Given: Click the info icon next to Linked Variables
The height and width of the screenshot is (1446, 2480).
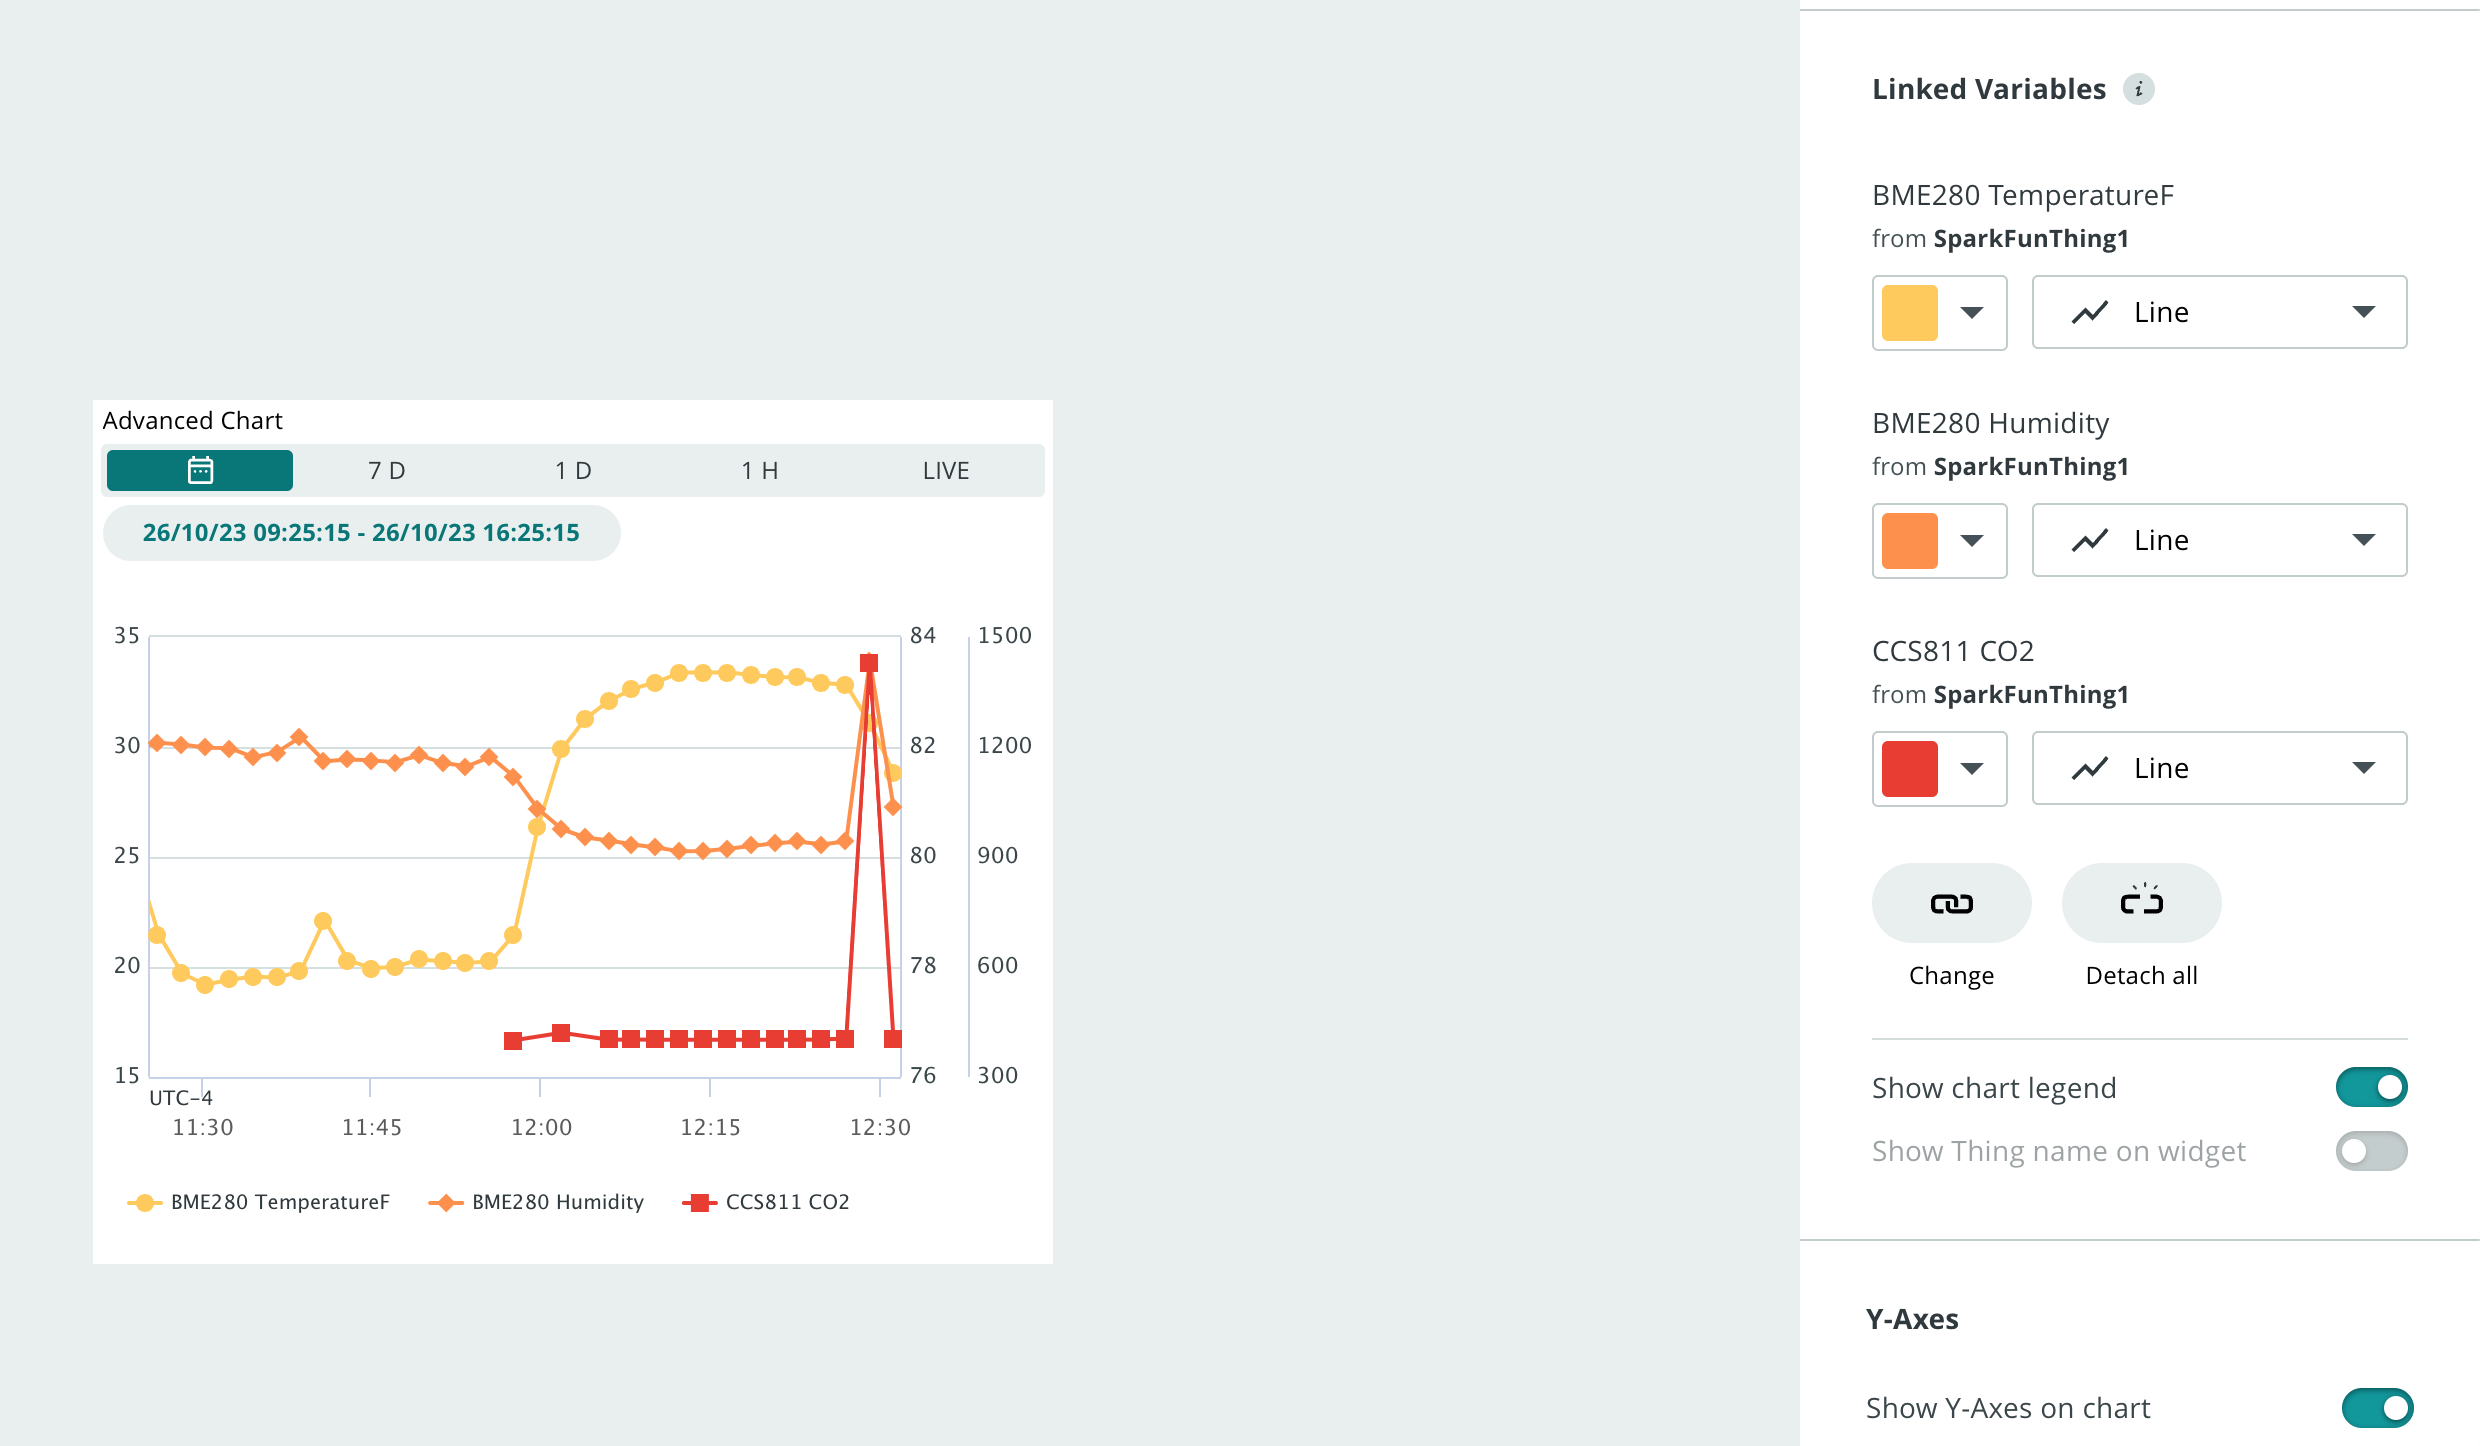Looking at the screenshot, I should [2140, 89].
